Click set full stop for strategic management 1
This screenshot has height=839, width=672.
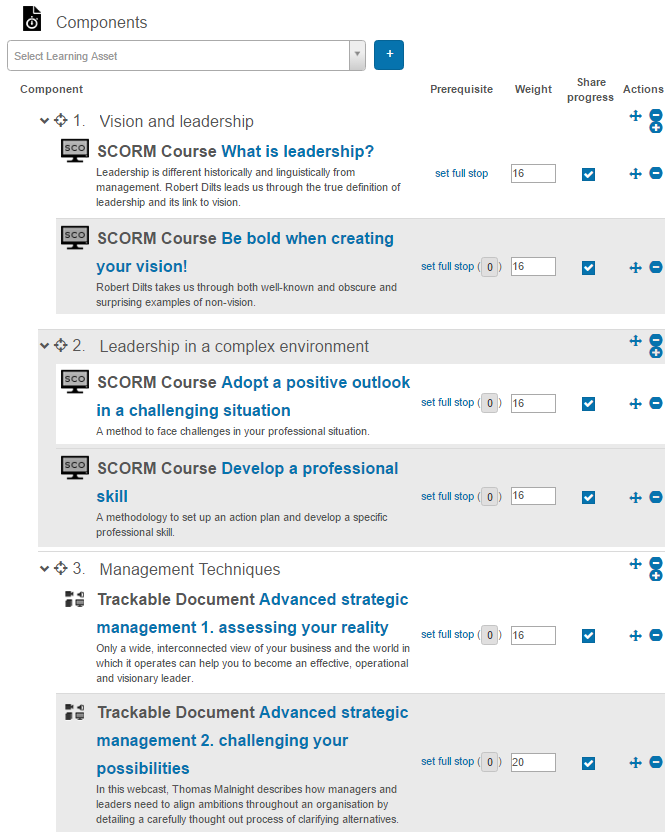click(x=447, y=635)
